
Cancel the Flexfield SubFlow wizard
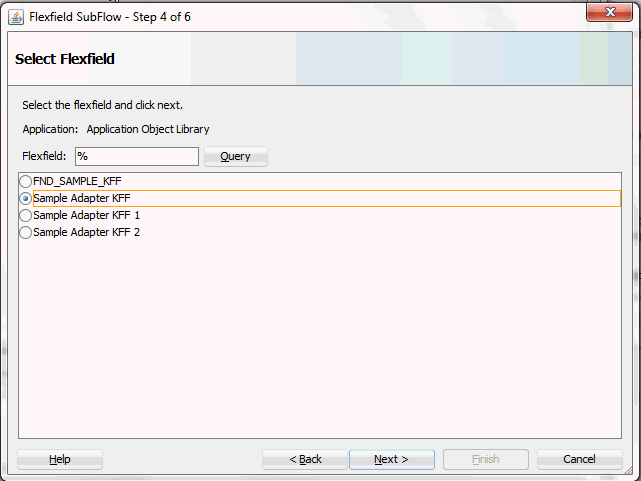click(579, 459)
